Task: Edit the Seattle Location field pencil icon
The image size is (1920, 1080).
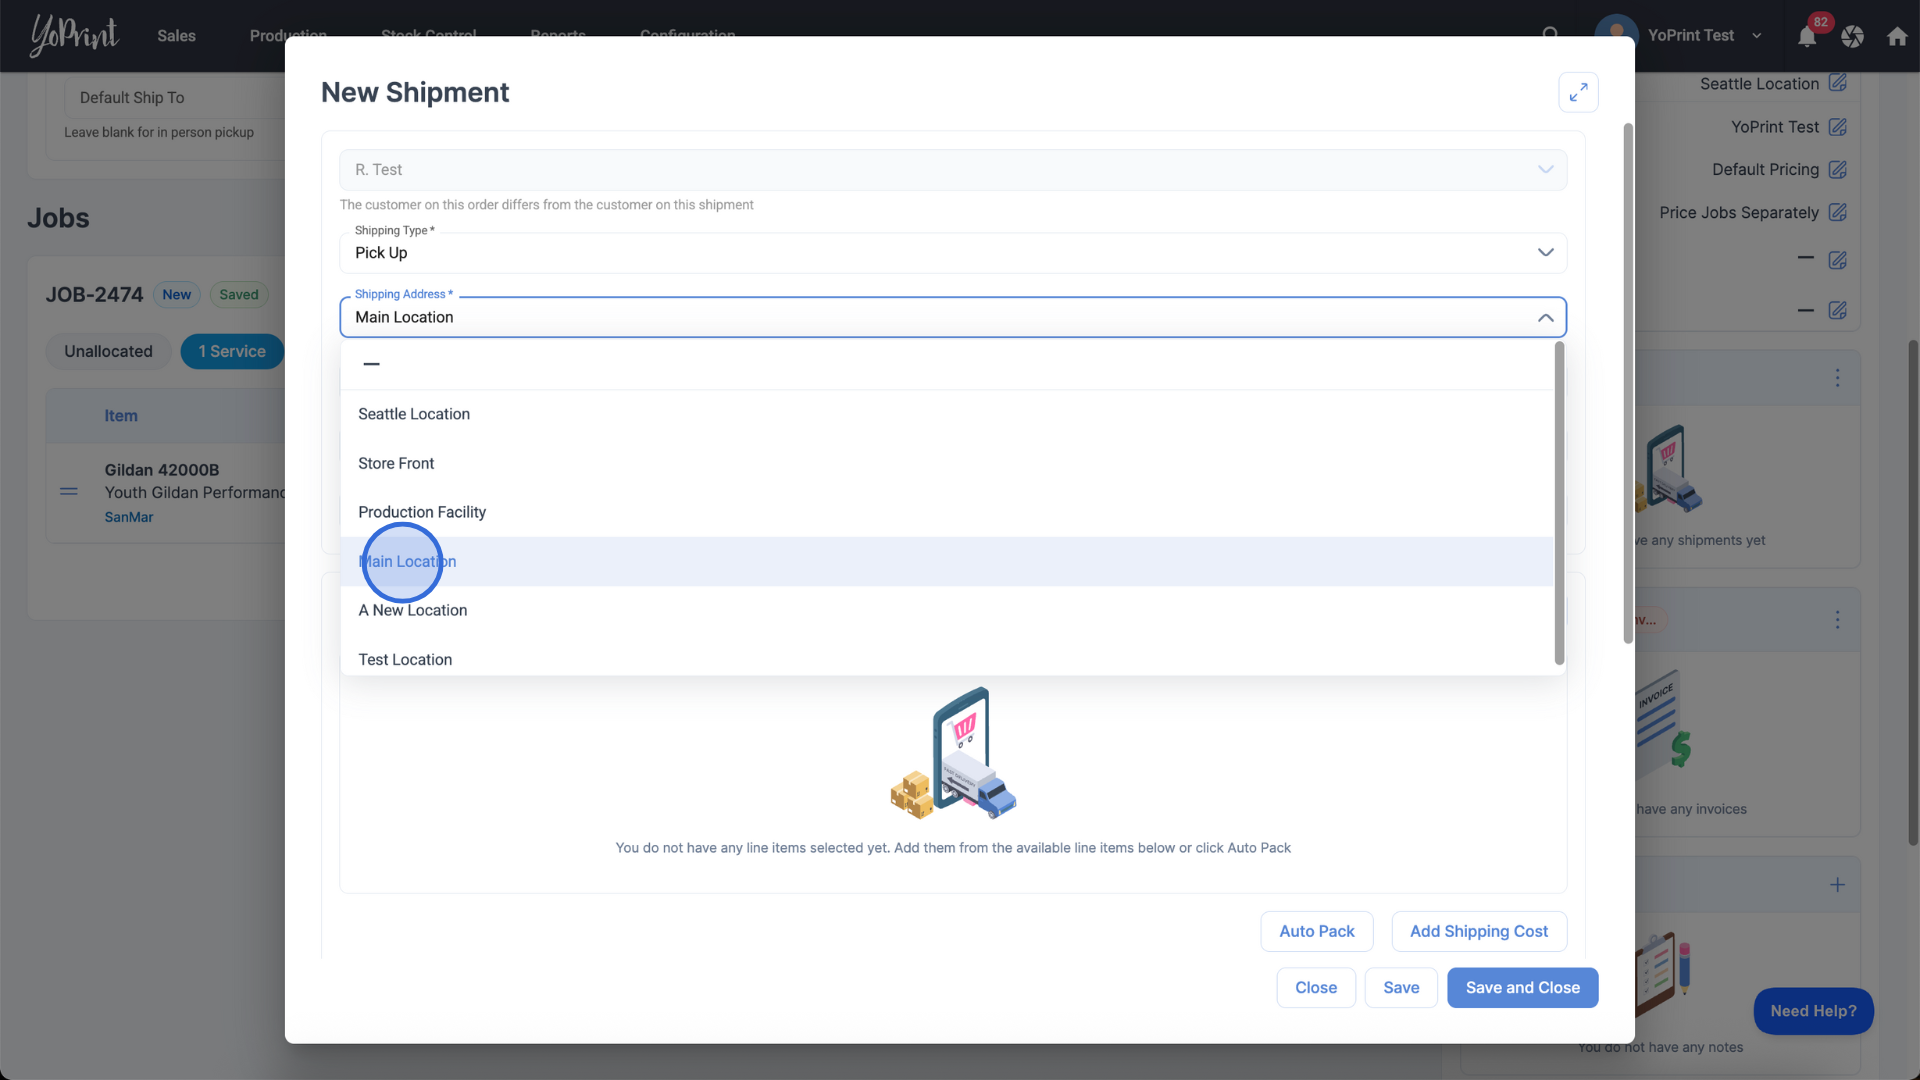Action: pos(1838,83)
